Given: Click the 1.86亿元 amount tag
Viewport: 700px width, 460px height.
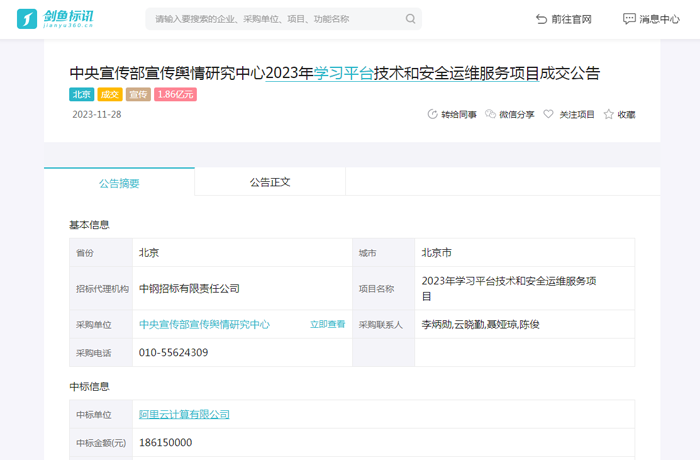Looking at the screenshot, I should click(175, 94).
